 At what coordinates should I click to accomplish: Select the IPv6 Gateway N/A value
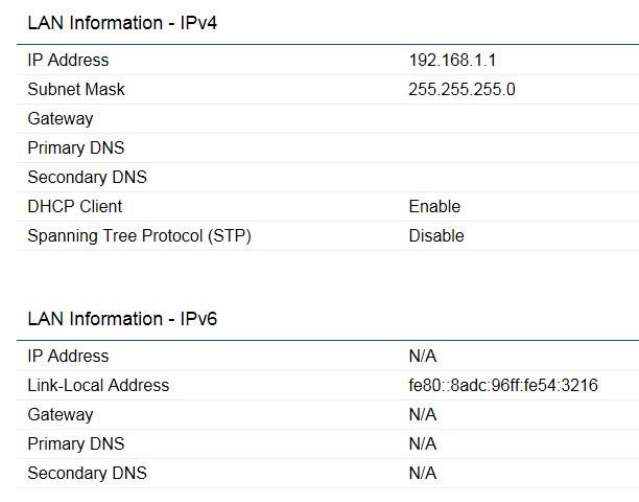pyautogui.click(x=423, y=415)
